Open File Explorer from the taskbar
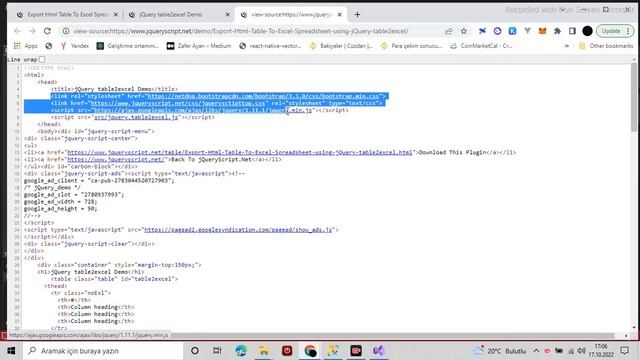This screenshot has height=360, width=640. [x=264, y=351]
